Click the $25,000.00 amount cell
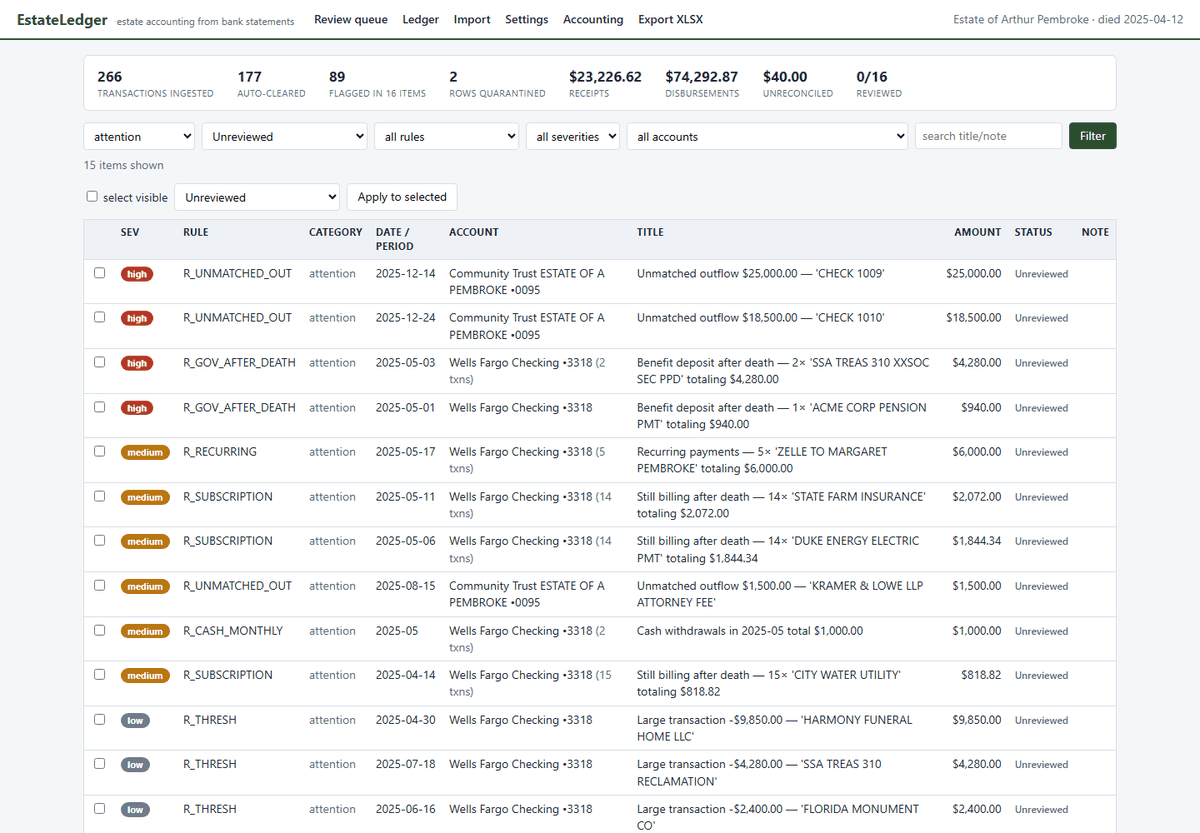 coord(973,273)
